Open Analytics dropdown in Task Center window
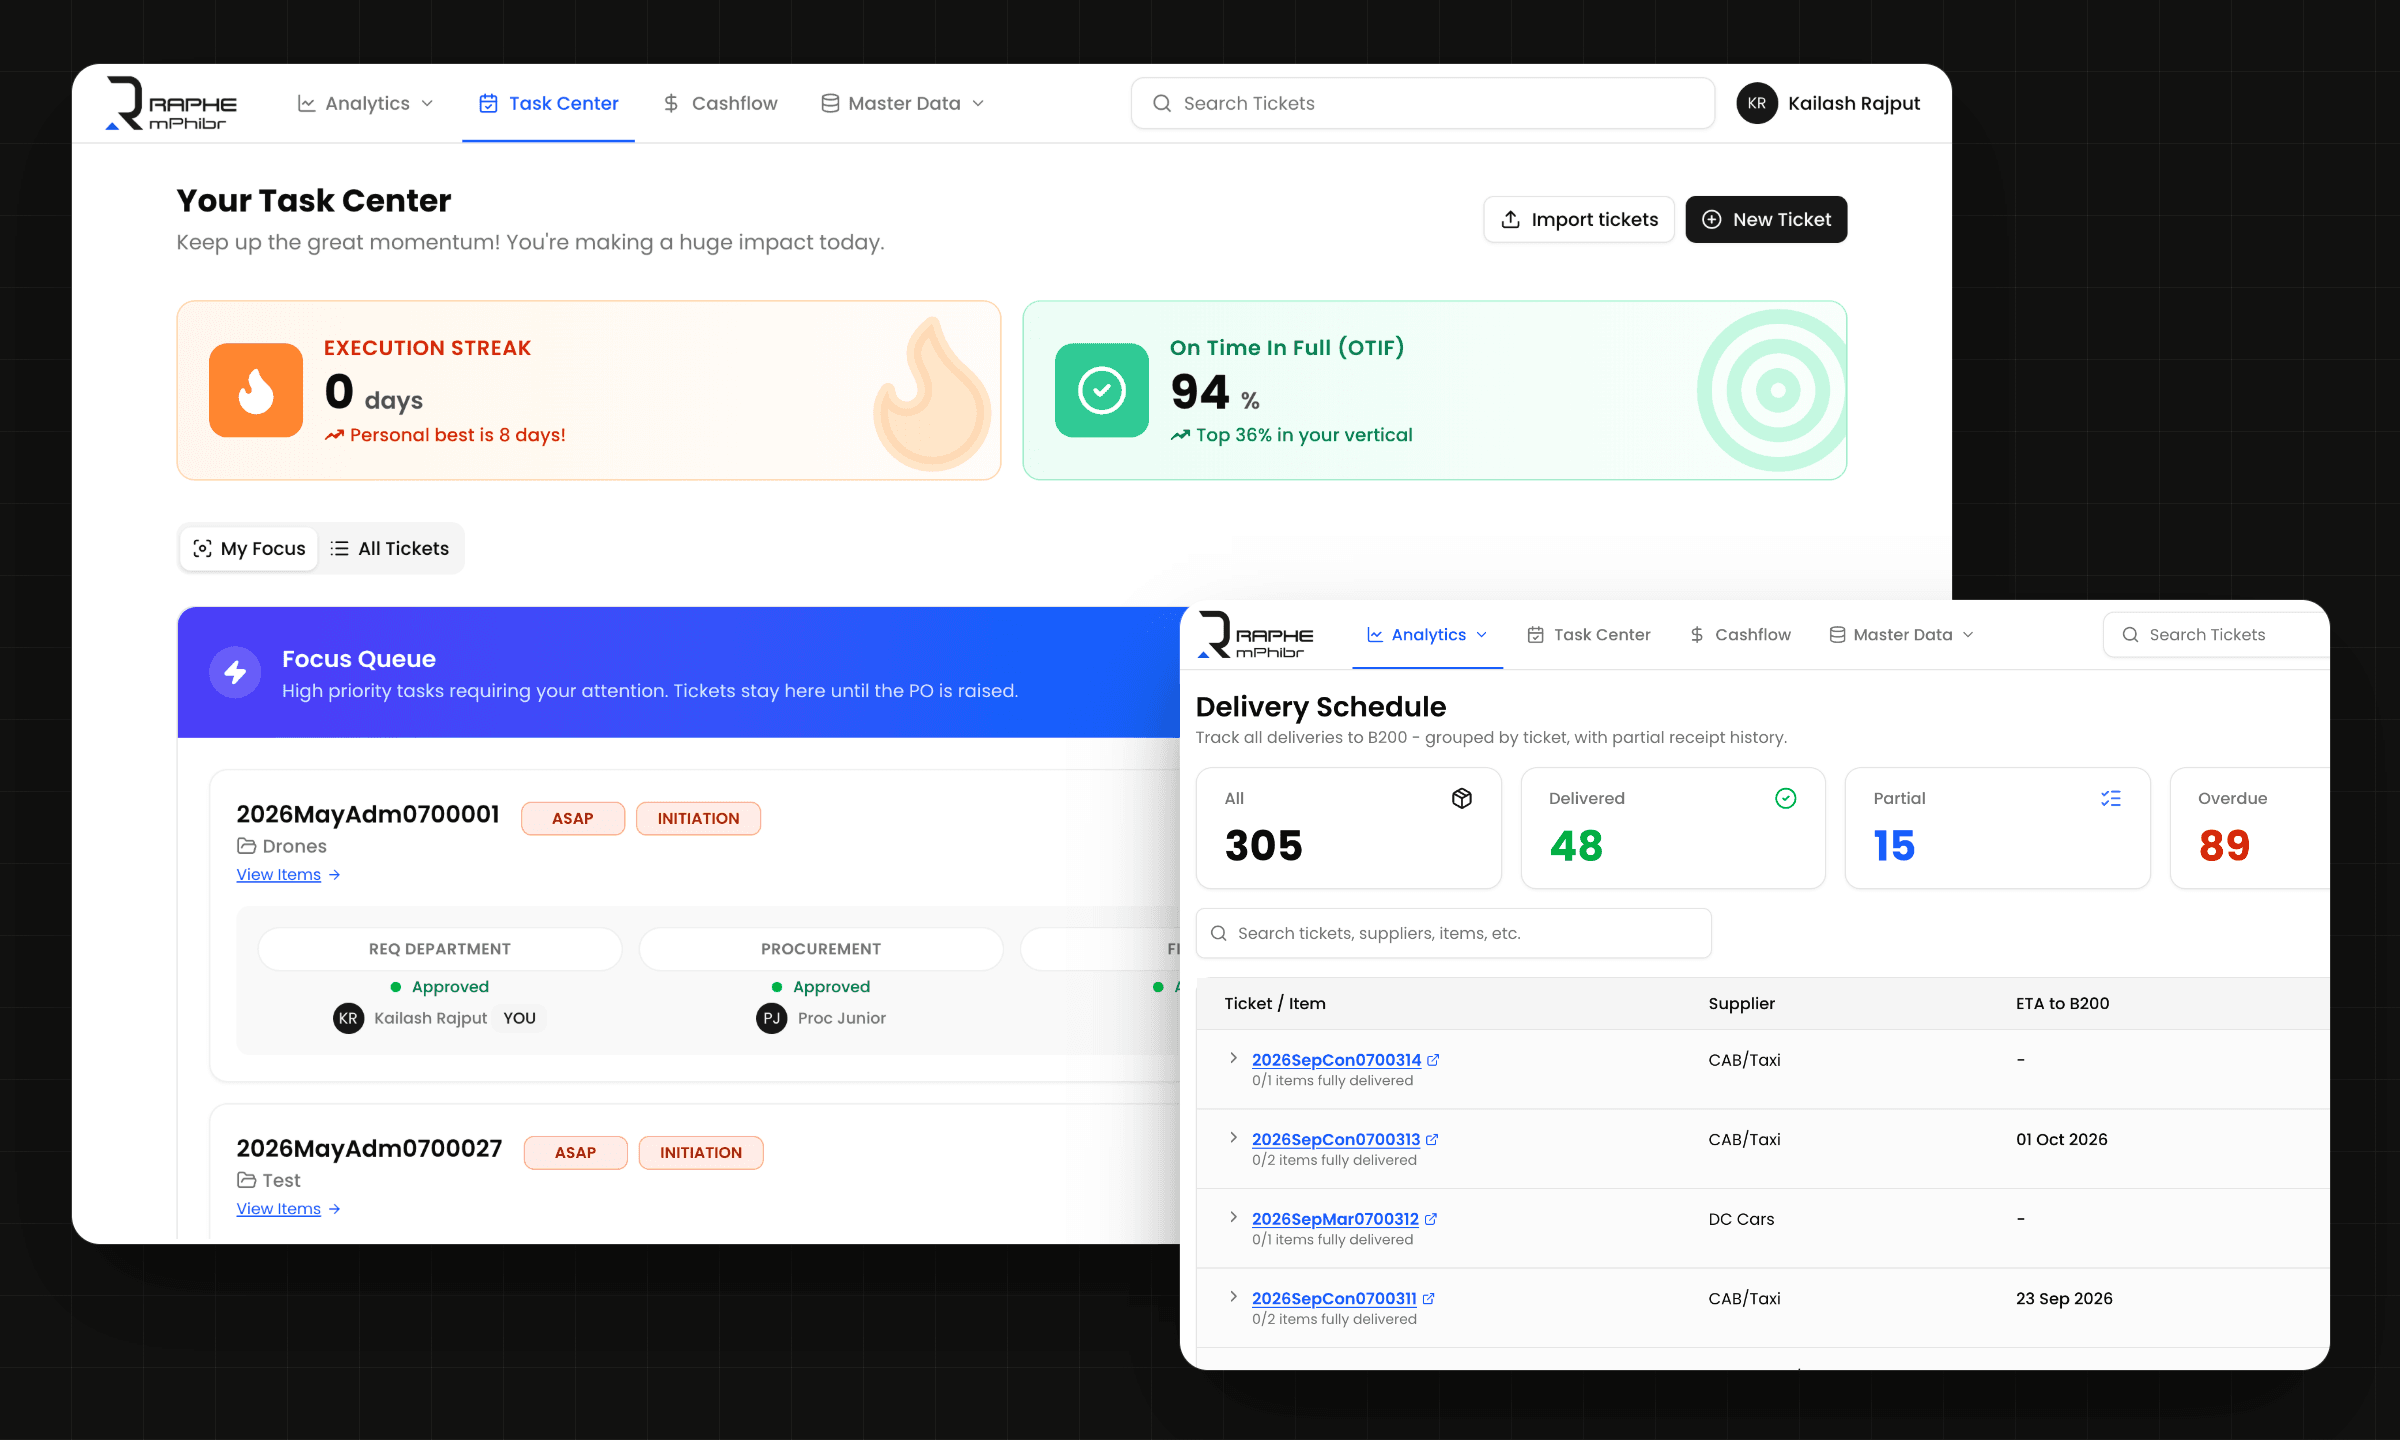Image resolution: width=2400 pixels, height=1440 pixels. 366,104
